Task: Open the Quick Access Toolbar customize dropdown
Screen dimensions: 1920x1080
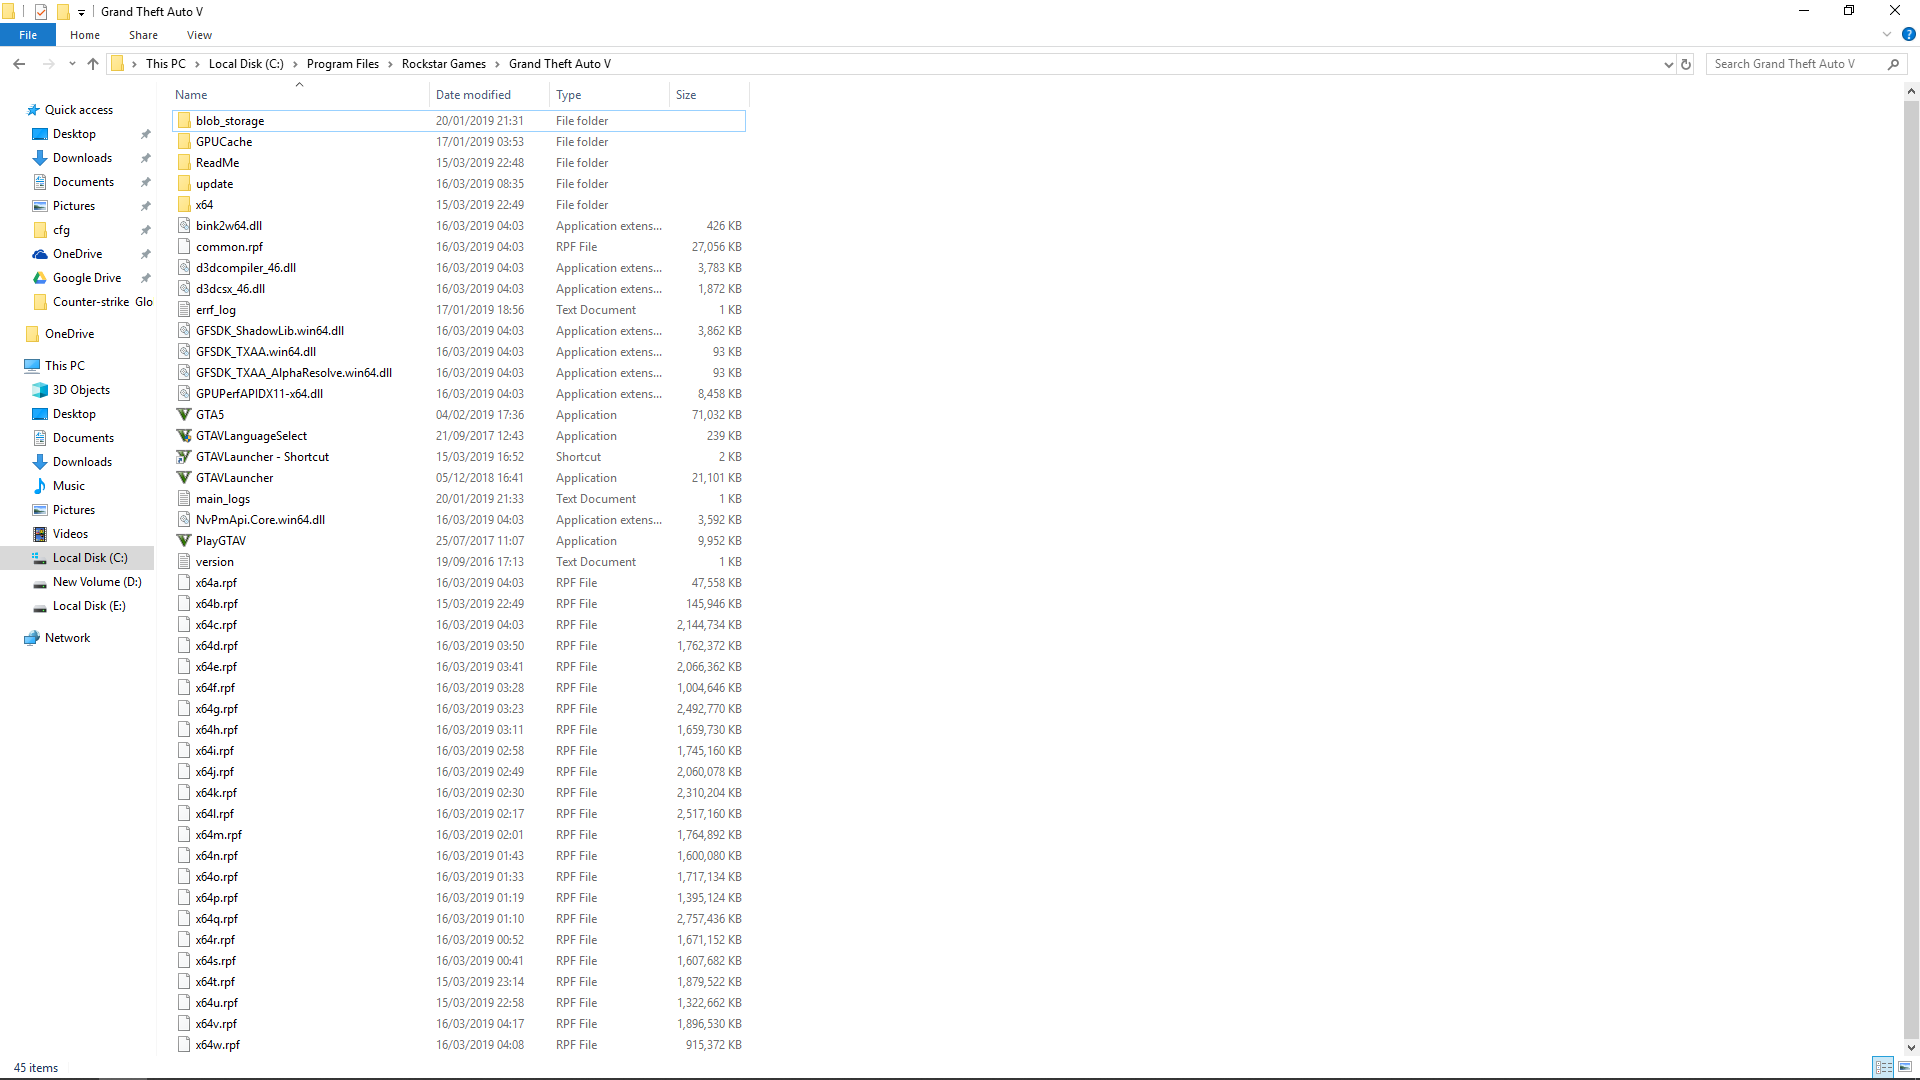Action: click(82, 12)
